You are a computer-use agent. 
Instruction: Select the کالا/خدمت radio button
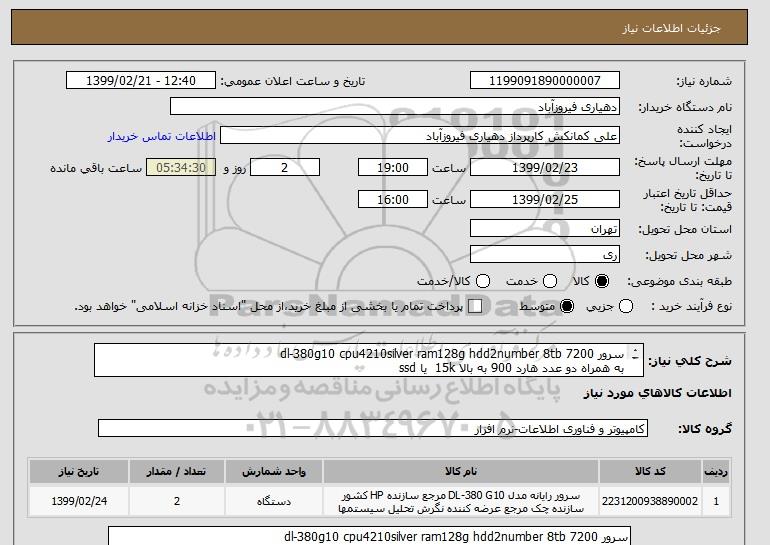coord(483,281)
